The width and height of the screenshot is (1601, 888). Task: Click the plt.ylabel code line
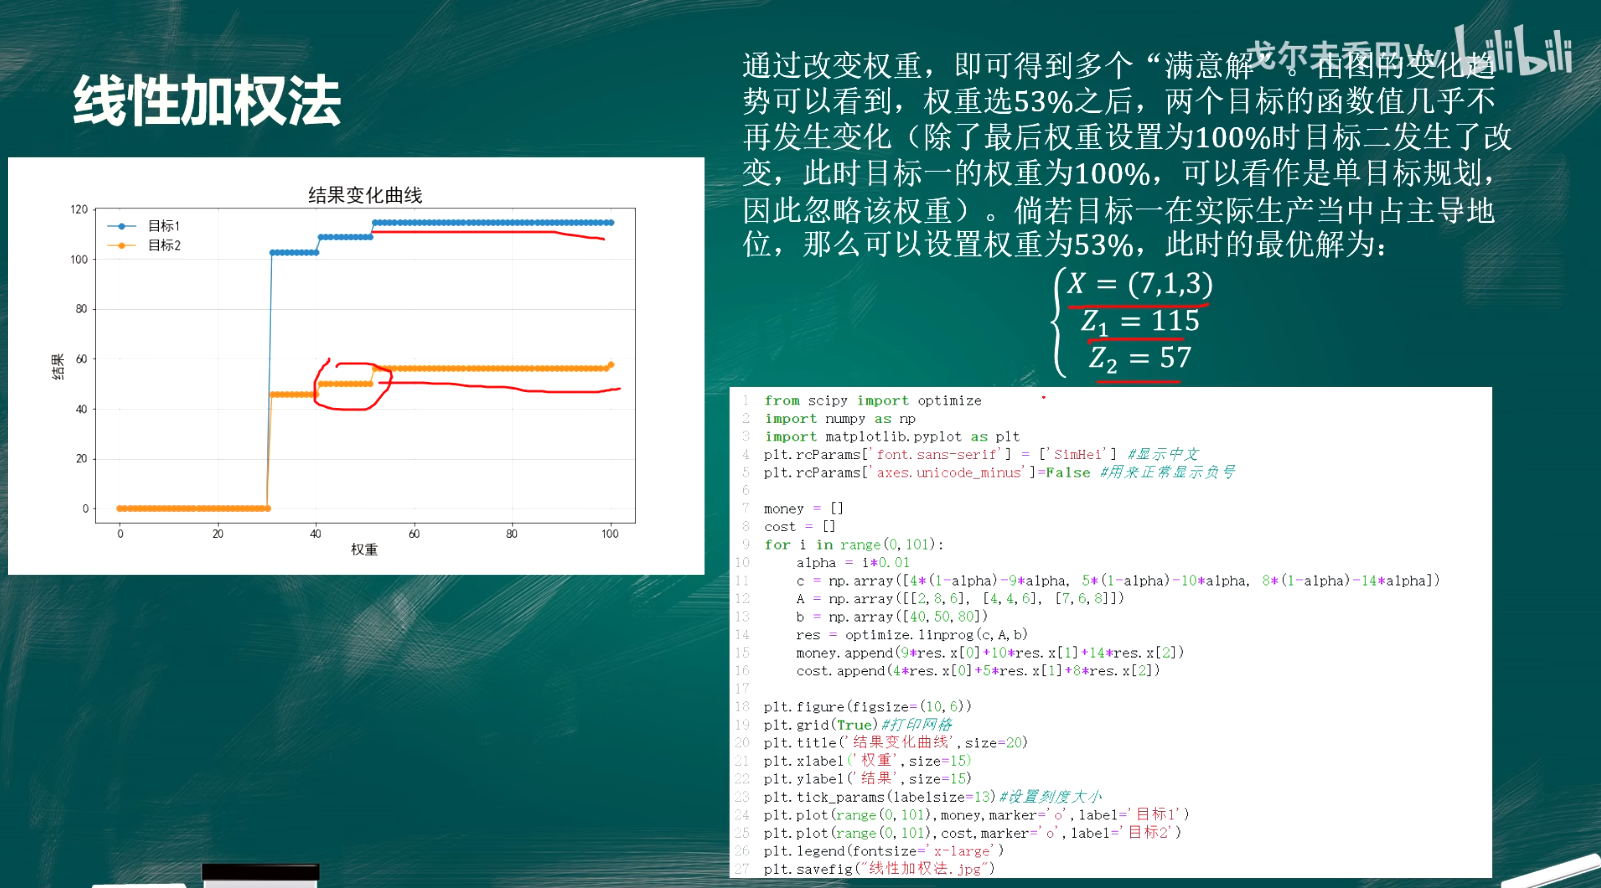tap(868, 778)
